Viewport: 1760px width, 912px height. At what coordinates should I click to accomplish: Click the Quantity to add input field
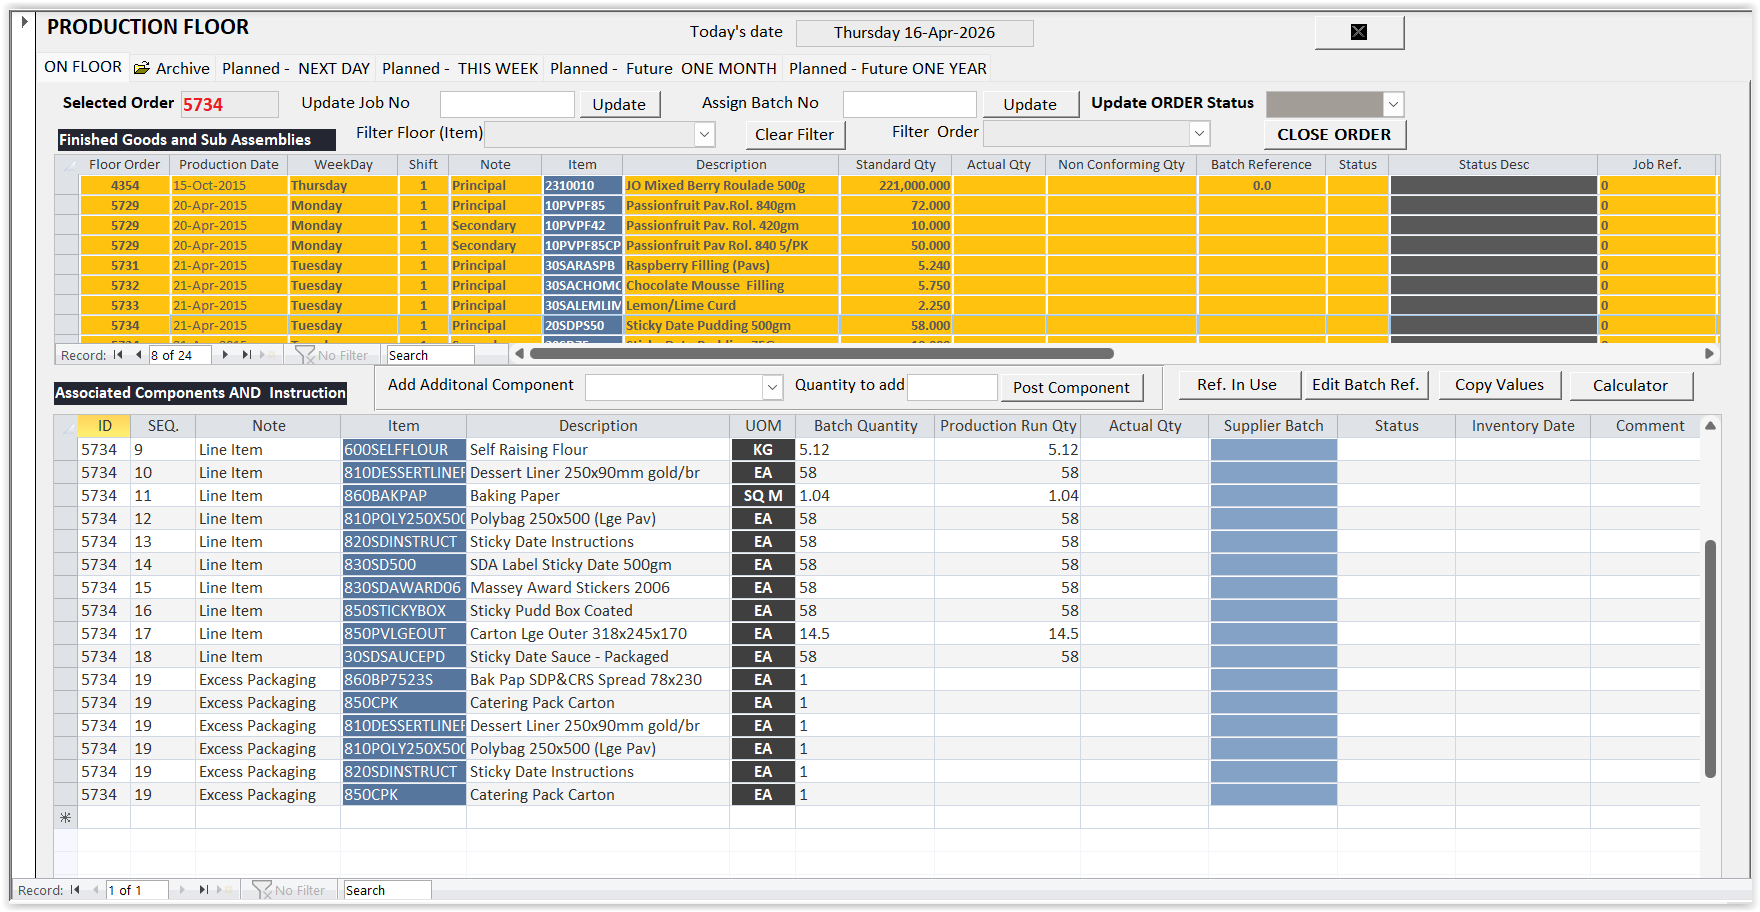(951, 387)
